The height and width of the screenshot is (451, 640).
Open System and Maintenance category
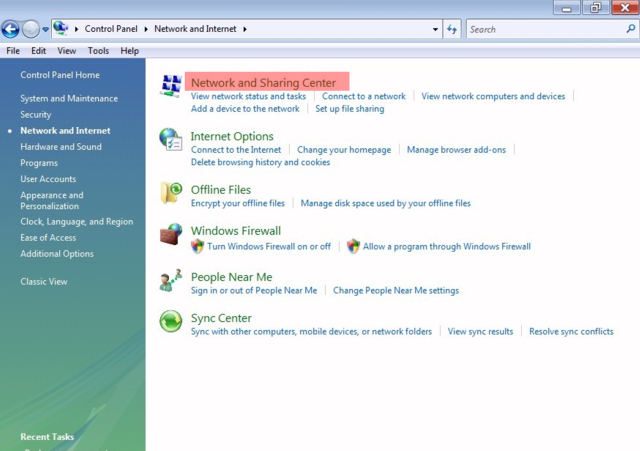[x=69, y=99]
